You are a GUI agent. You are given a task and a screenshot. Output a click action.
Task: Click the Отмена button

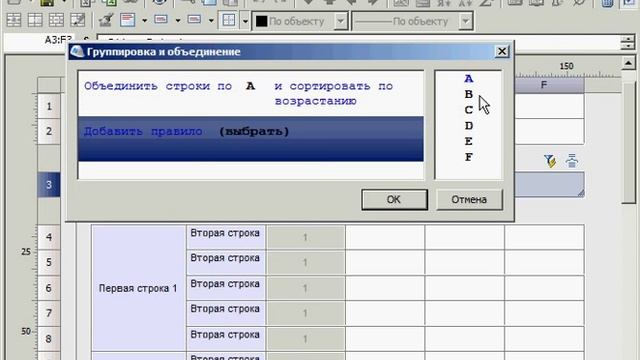pos(469,200)
